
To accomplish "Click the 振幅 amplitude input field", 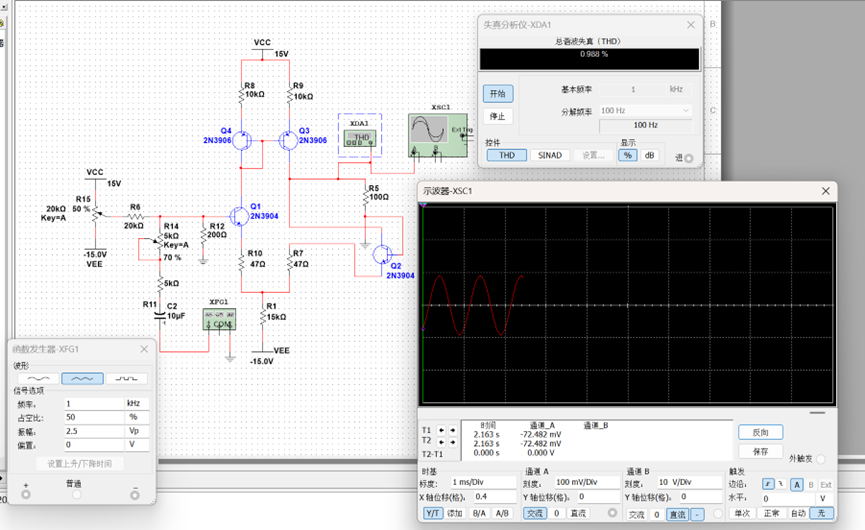I will click(94, 431).
